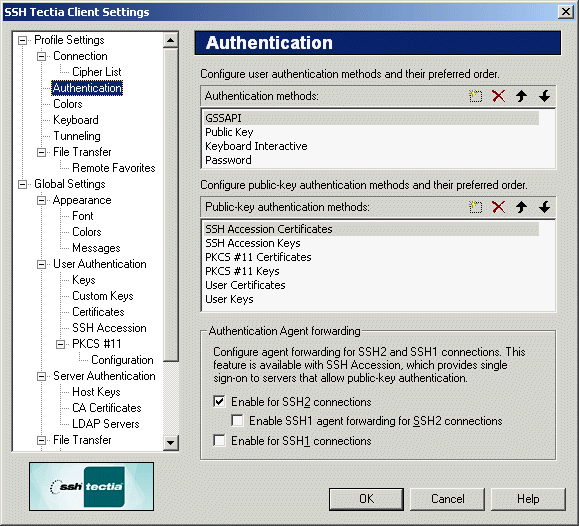Click OK to save settings
This screenshot has height=526, width=579.
pyautogui.click(x=366, y=499)
